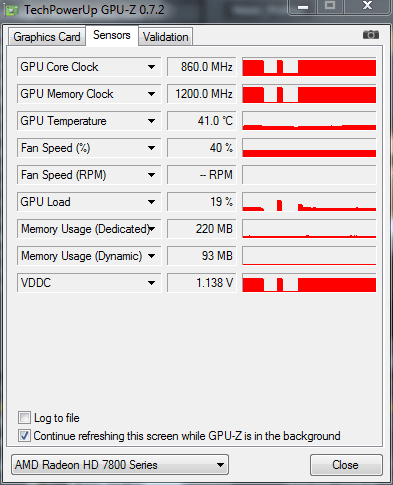The height and width of the screenshot is (485, 393).
Task: Click the GPU-Z app icon in title bar
Action: point(12,10)
